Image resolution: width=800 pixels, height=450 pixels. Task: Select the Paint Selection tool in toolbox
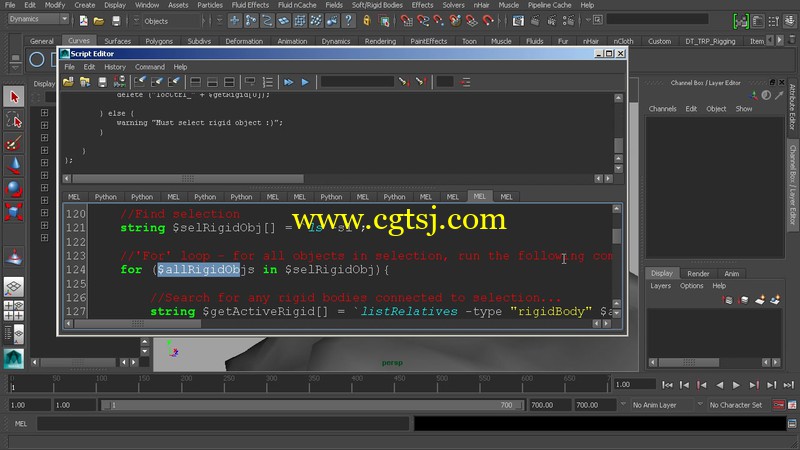pos(14,143)
